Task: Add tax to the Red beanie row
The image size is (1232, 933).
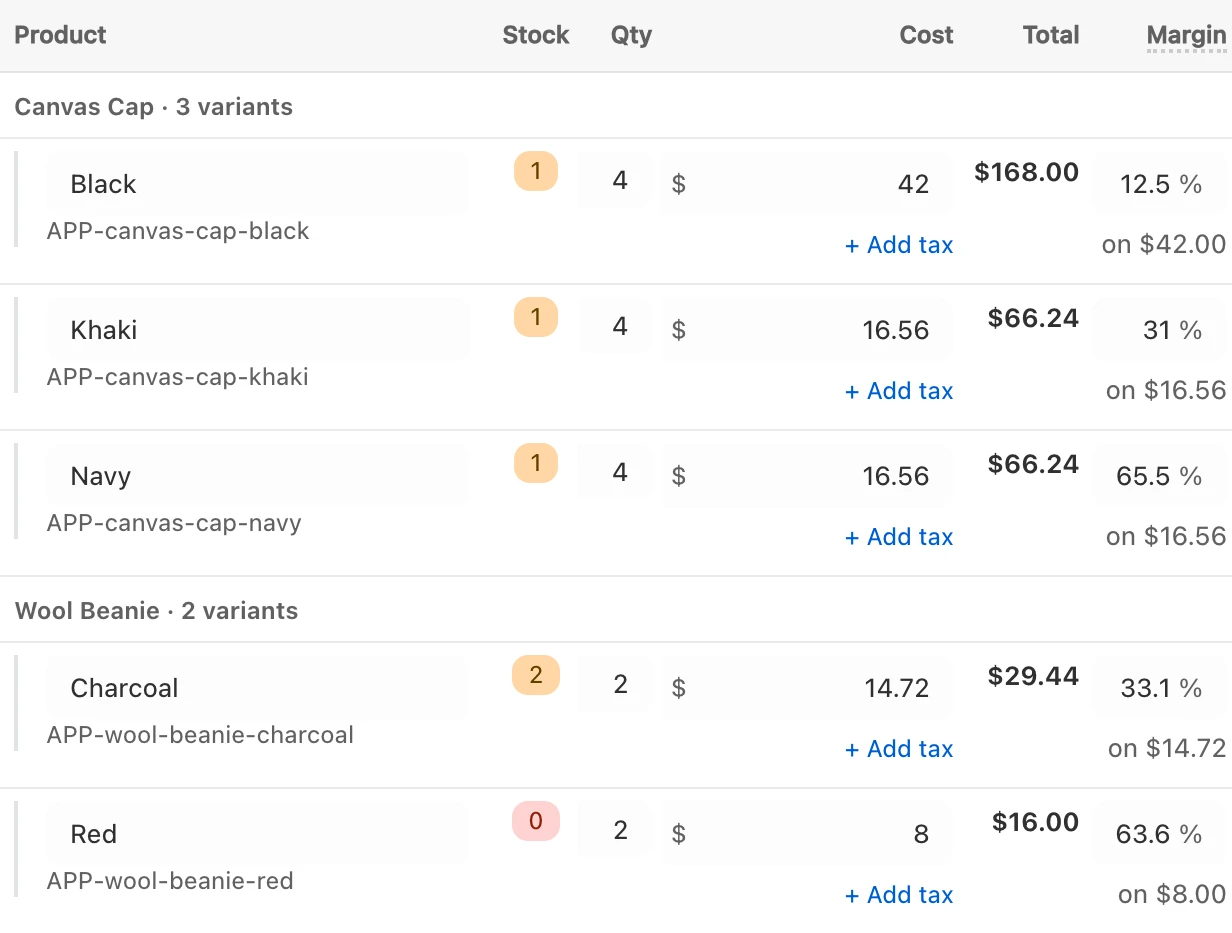Action: coord(899,895)
